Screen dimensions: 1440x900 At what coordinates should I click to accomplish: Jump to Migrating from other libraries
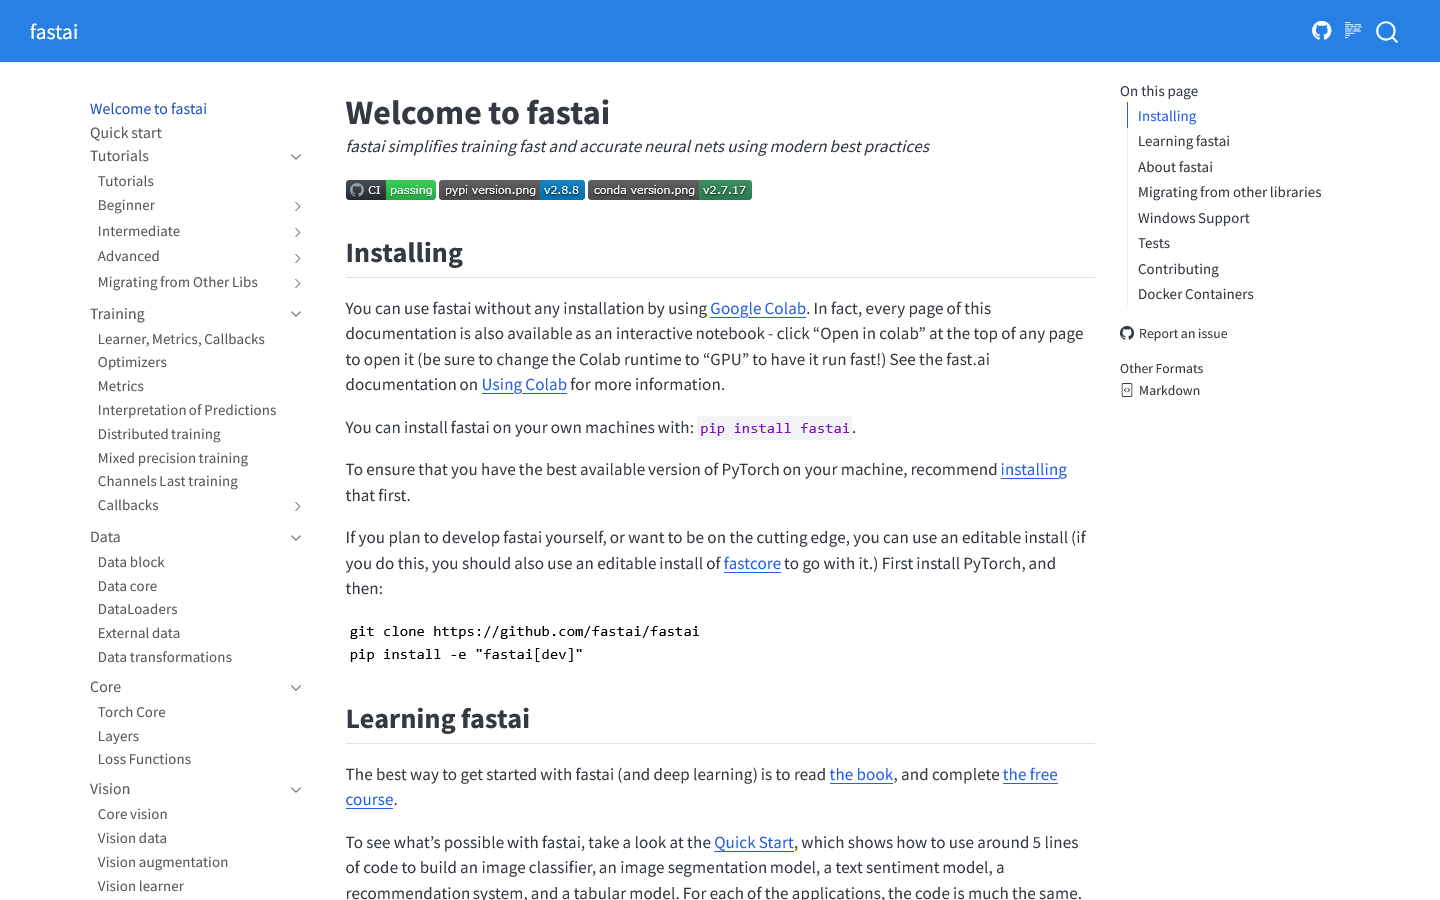1230,192
